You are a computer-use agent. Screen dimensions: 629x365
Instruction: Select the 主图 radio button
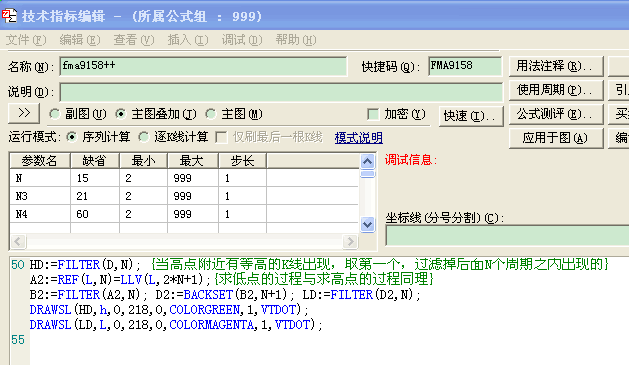tap(211, 114)
